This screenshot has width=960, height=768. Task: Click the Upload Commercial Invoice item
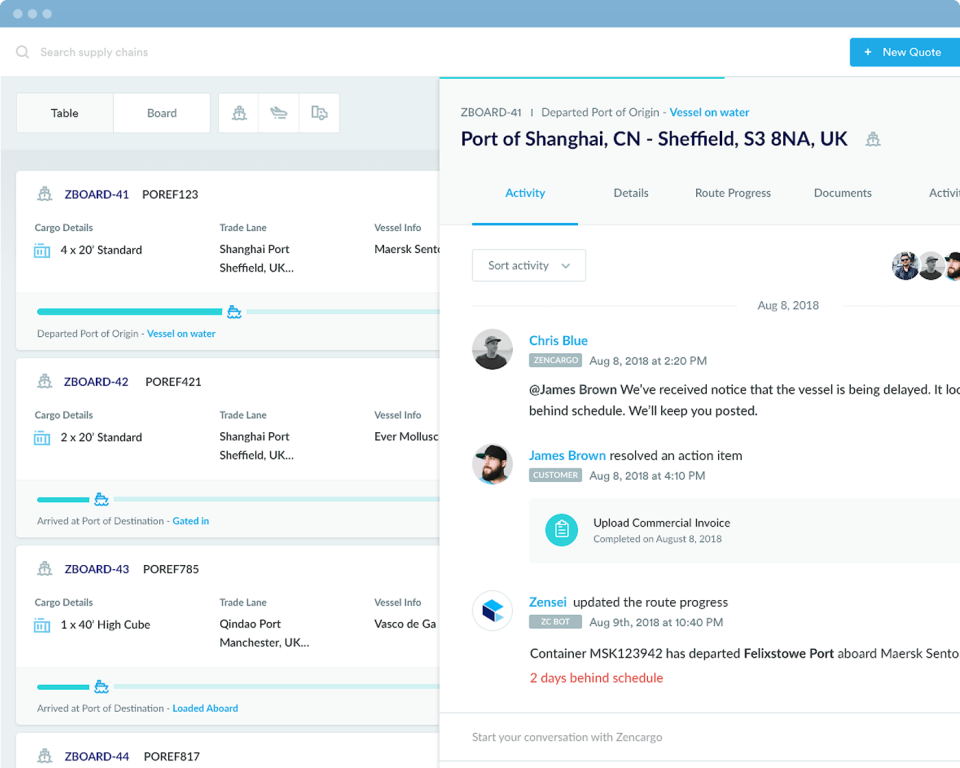point(744,530)
